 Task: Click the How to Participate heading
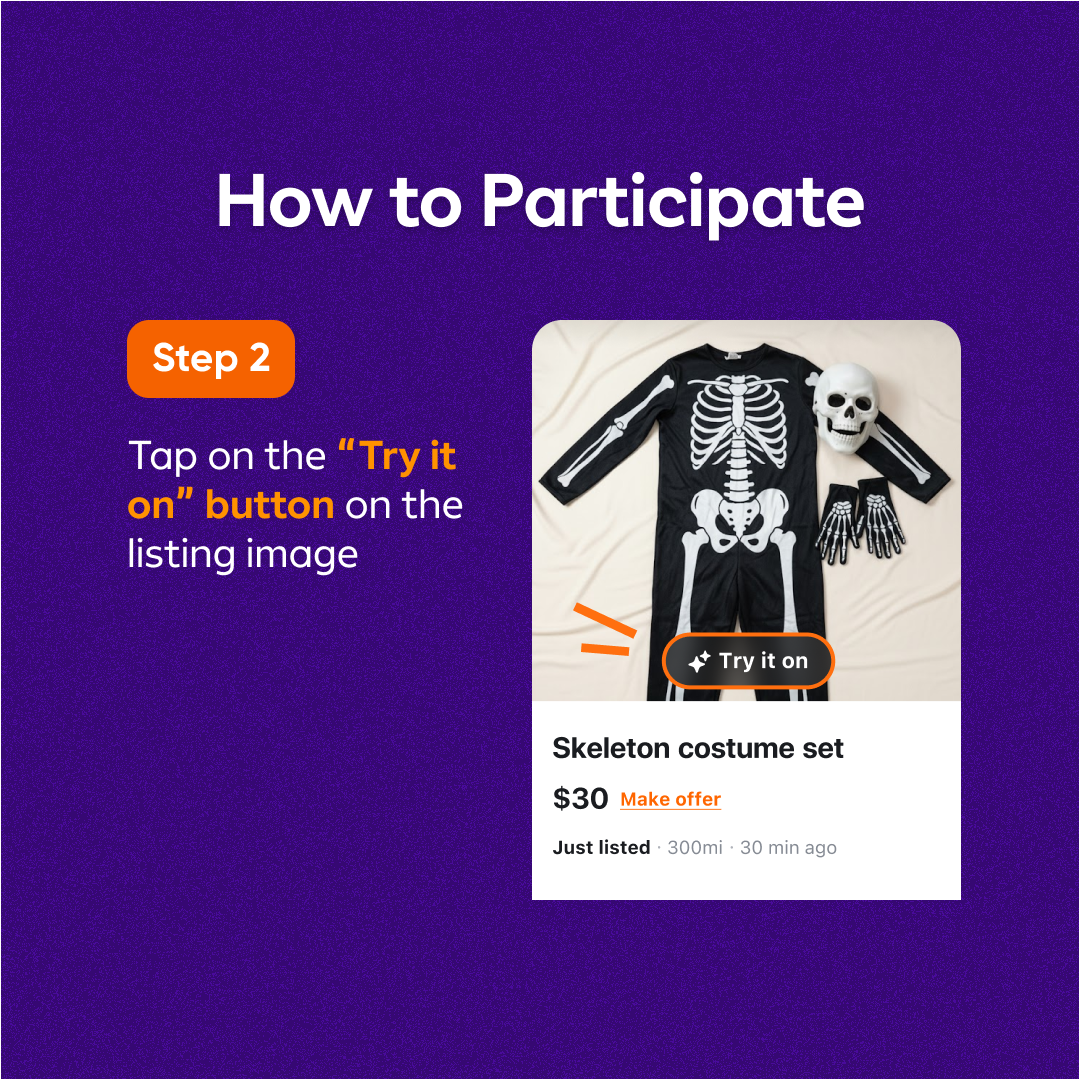(x=540, y=201)
